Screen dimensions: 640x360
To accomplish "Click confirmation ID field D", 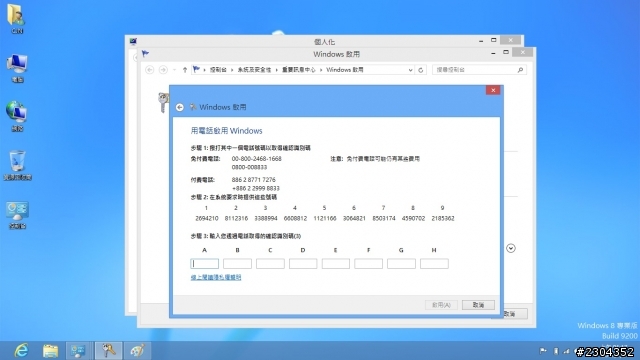I will (x=303, y=264).
